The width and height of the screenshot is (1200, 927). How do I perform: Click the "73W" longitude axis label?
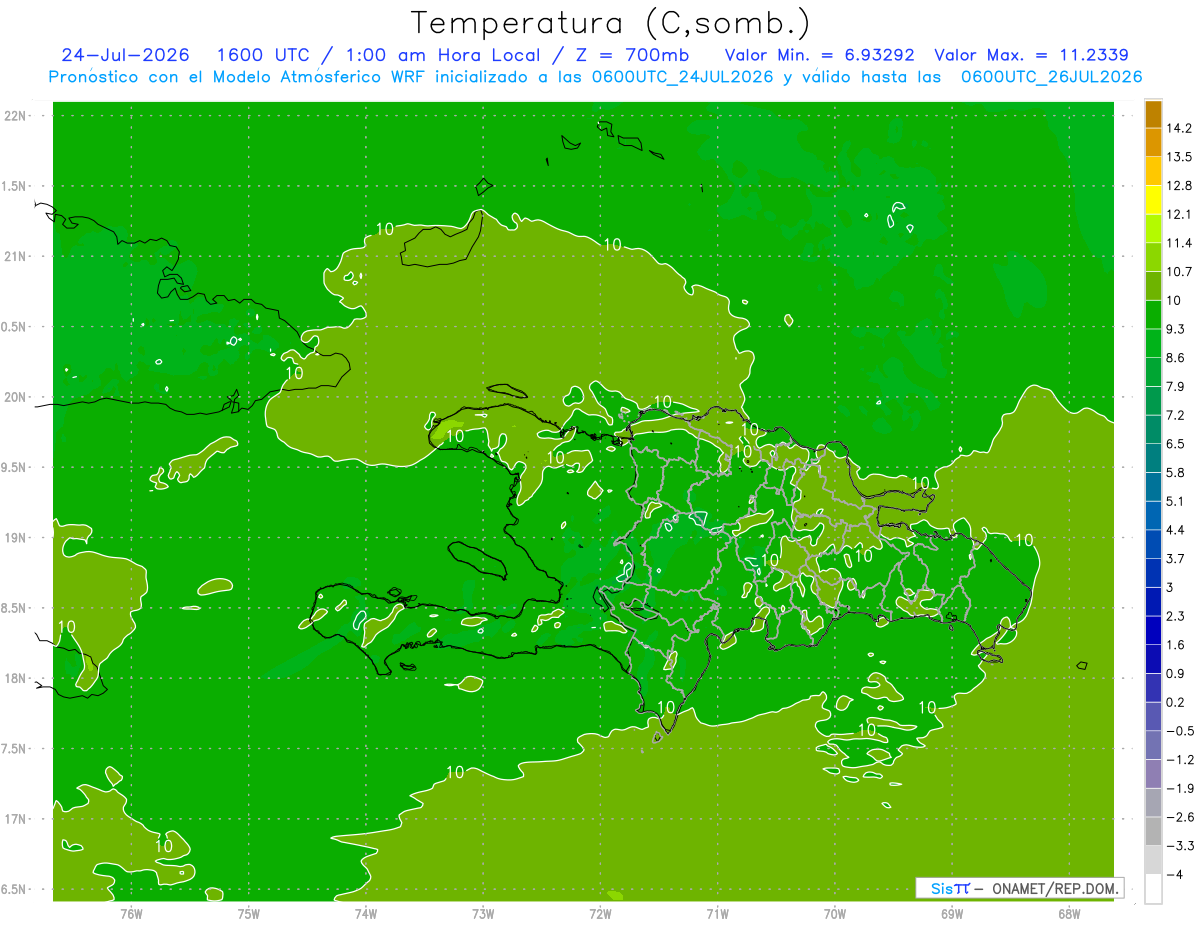pyautogui.click(x=483, y=913)
